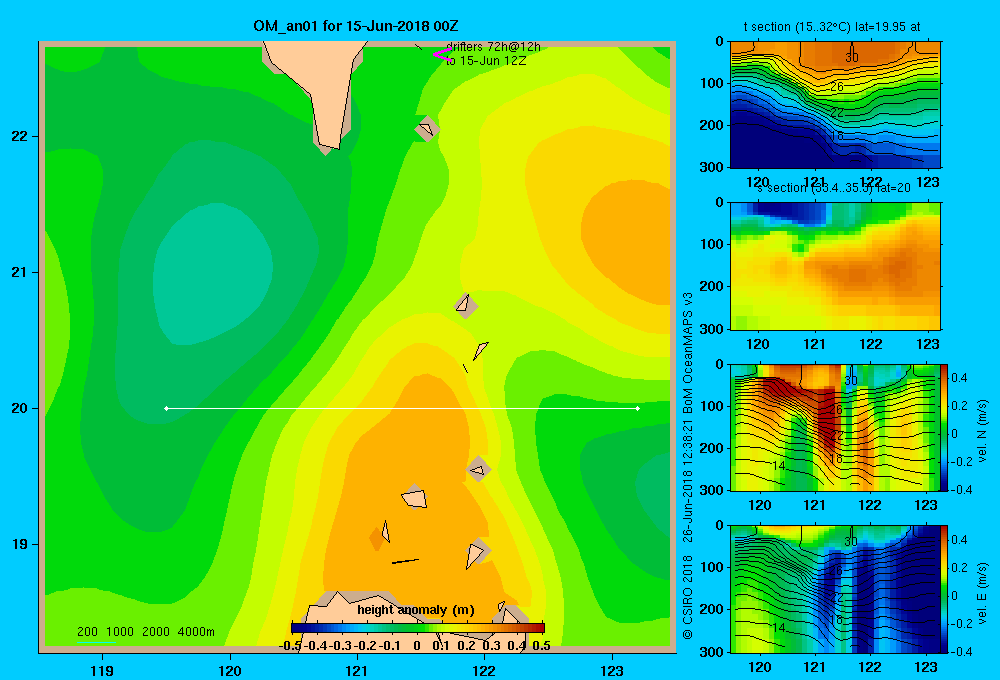
Task: Click the main map latitude label "19"
Action: click(x=20, y=544)
